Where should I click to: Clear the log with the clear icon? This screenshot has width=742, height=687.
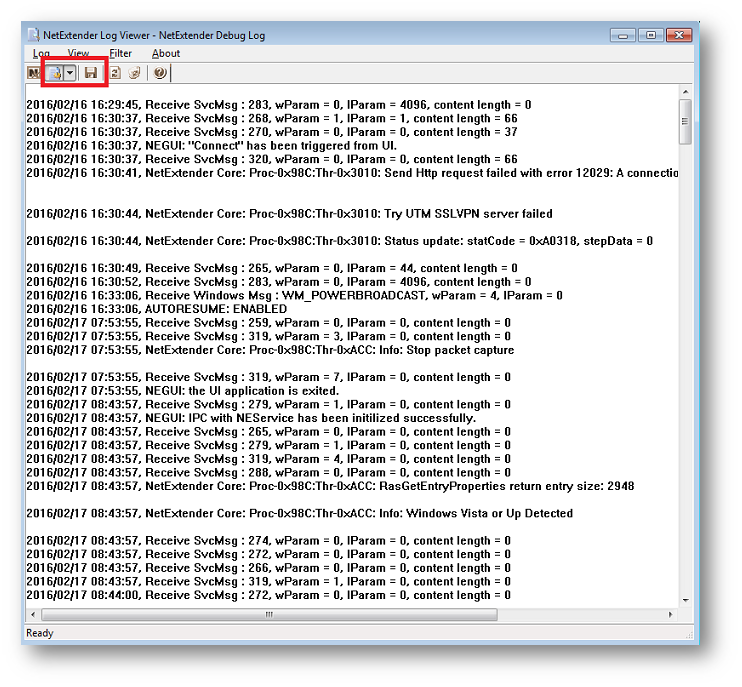click(x=135, y=73)
